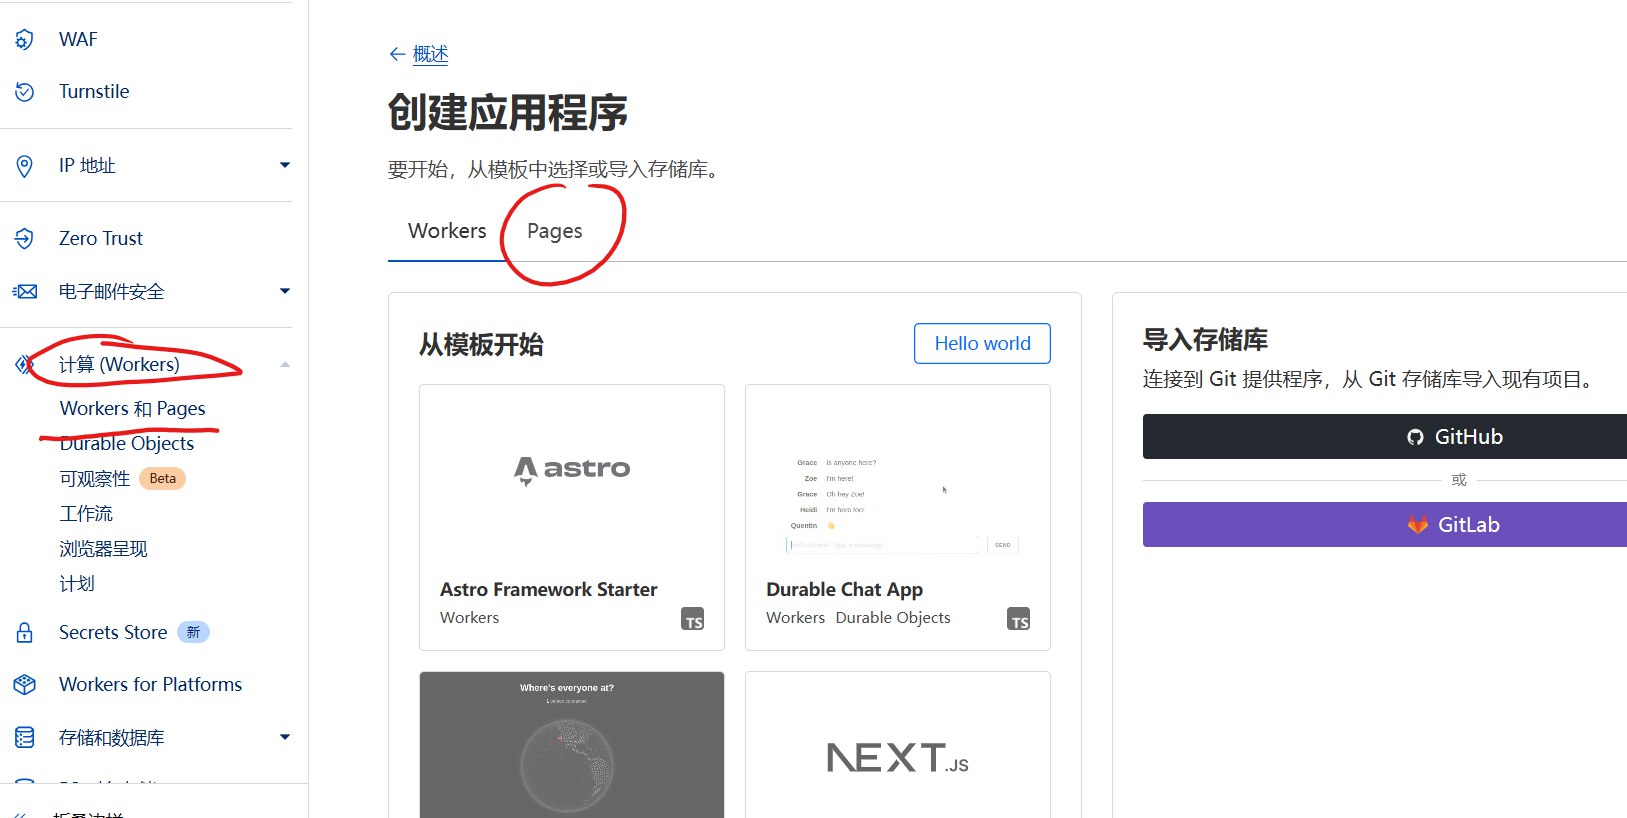Select the Astro Framework Starter template card
The image size is (1627, 818).
click(x=572, y=518)
